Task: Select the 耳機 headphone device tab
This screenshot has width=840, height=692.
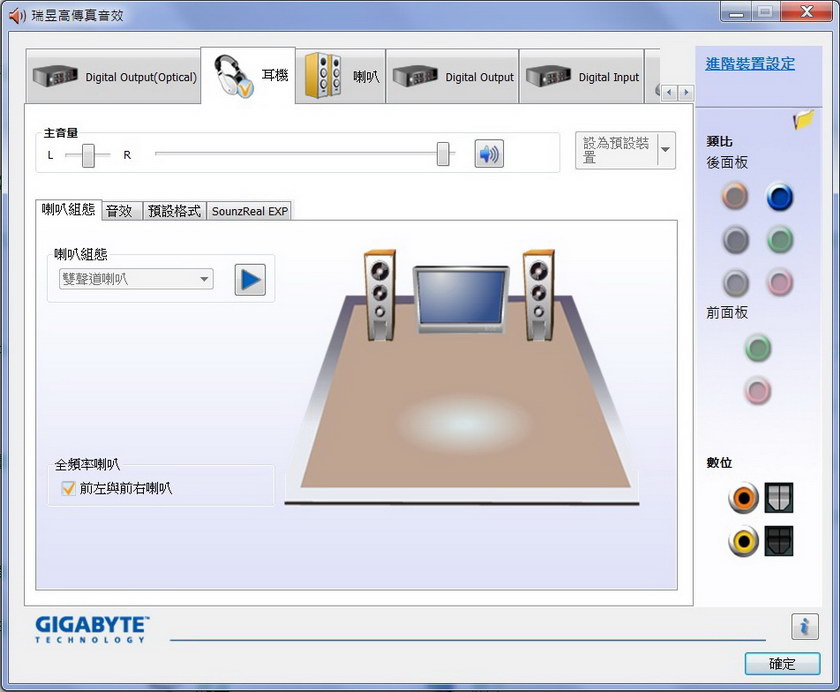Action: [248, 76]
